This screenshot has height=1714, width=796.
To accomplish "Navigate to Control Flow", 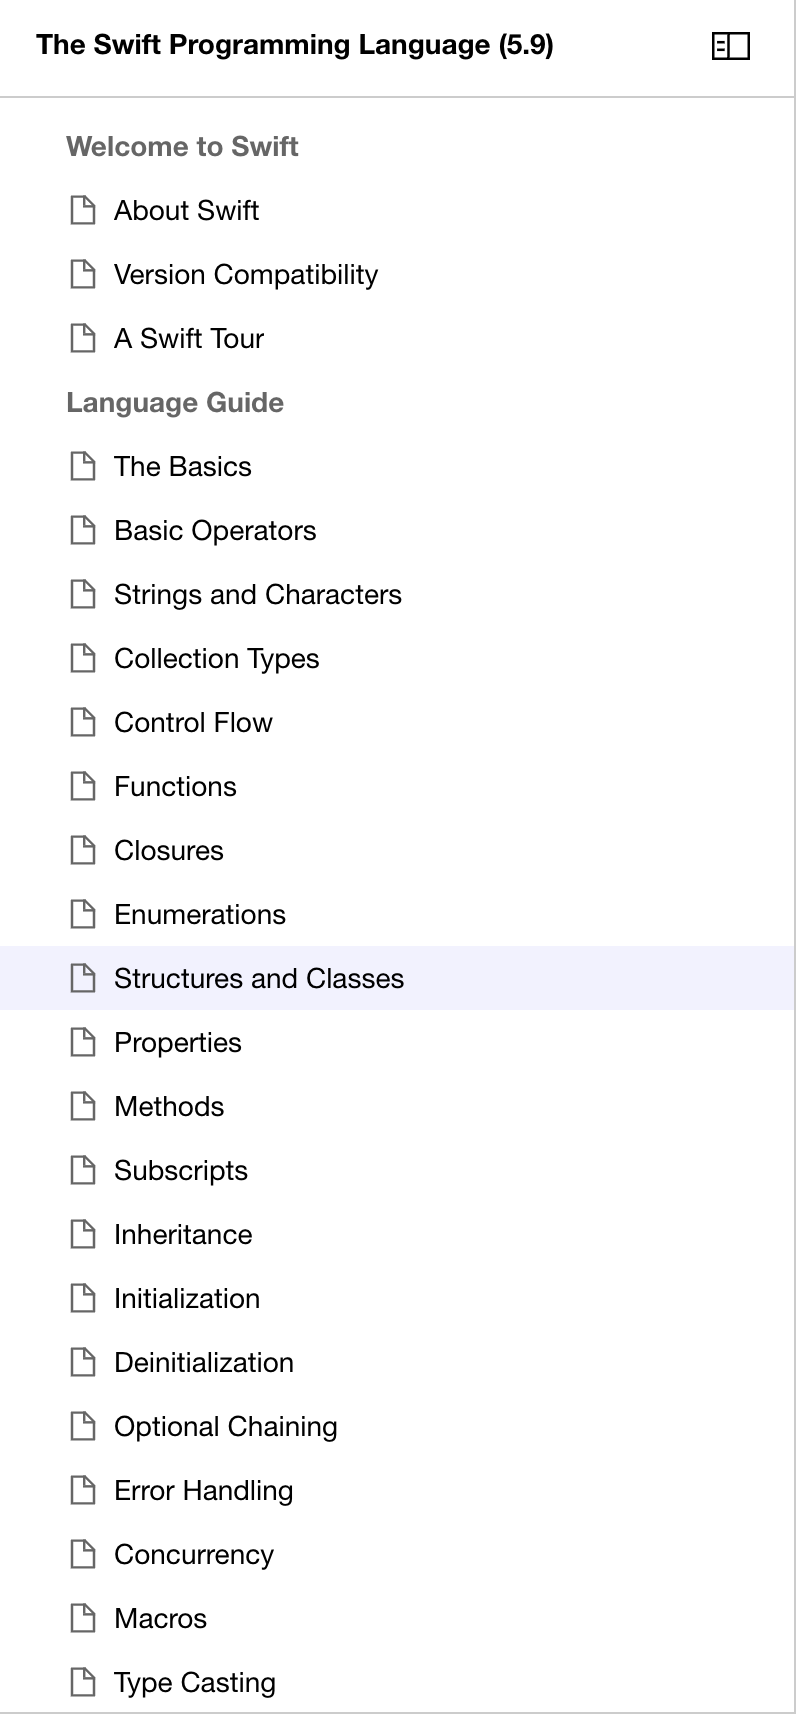I will (x=193, y=722).
